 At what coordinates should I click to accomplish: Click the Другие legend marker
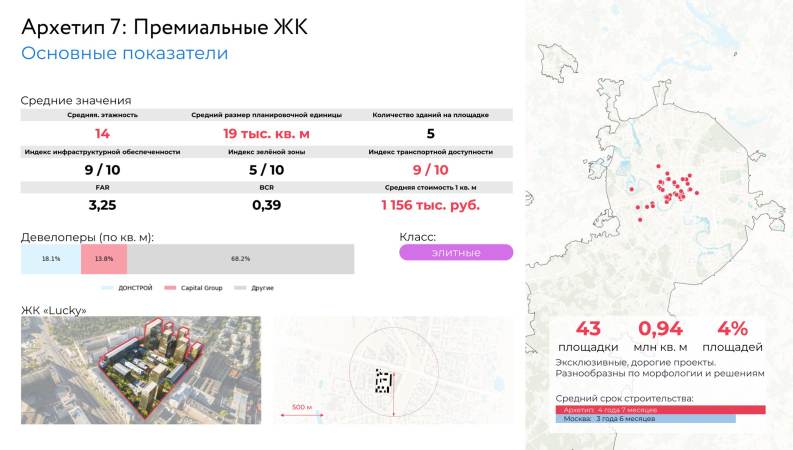click(x=240, y=287)
